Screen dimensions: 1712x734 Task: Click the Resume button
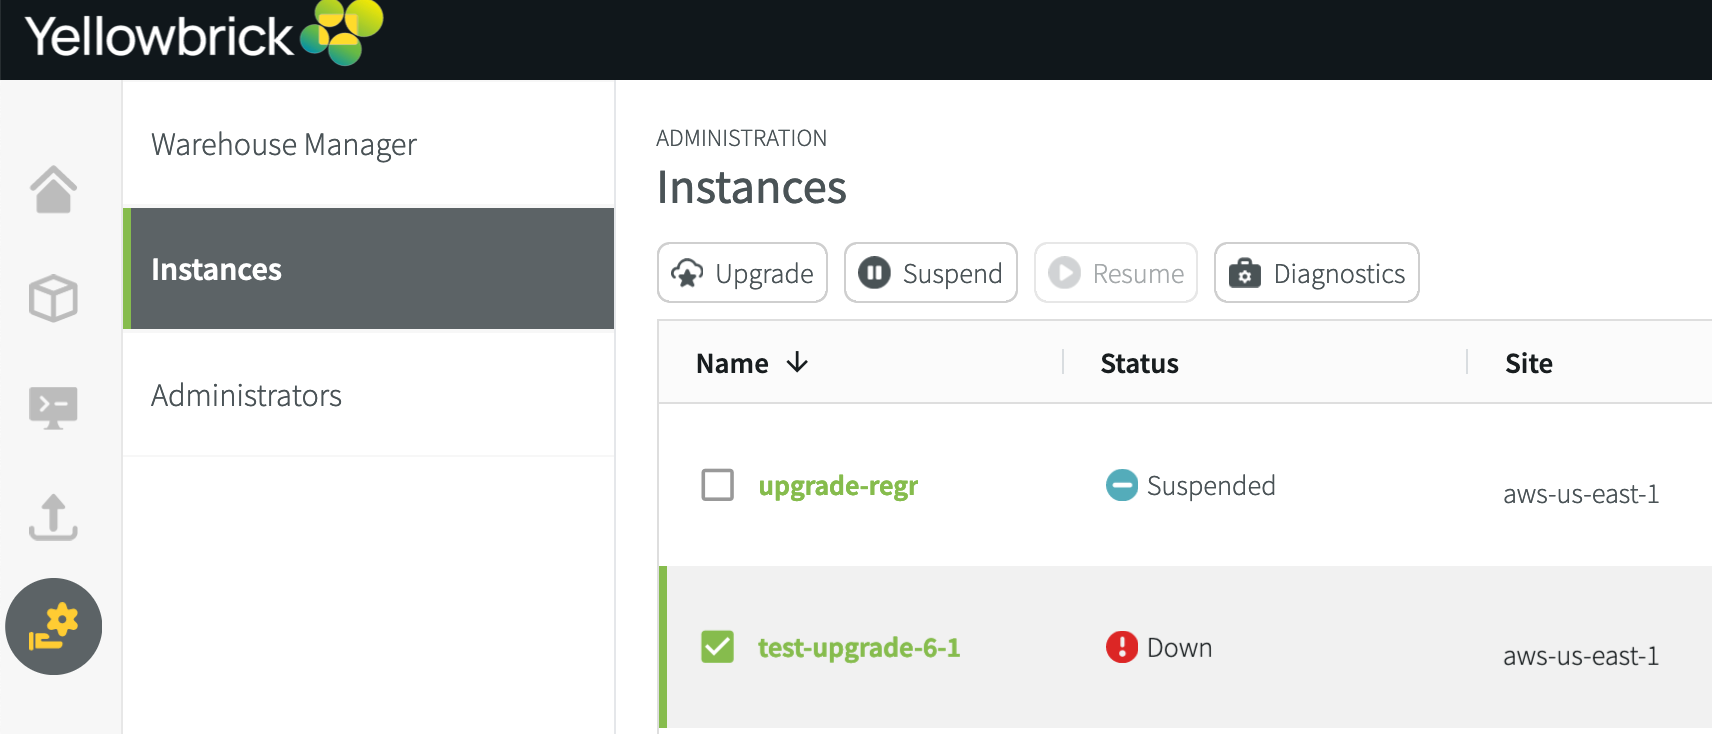click(x=1115, y=272)
